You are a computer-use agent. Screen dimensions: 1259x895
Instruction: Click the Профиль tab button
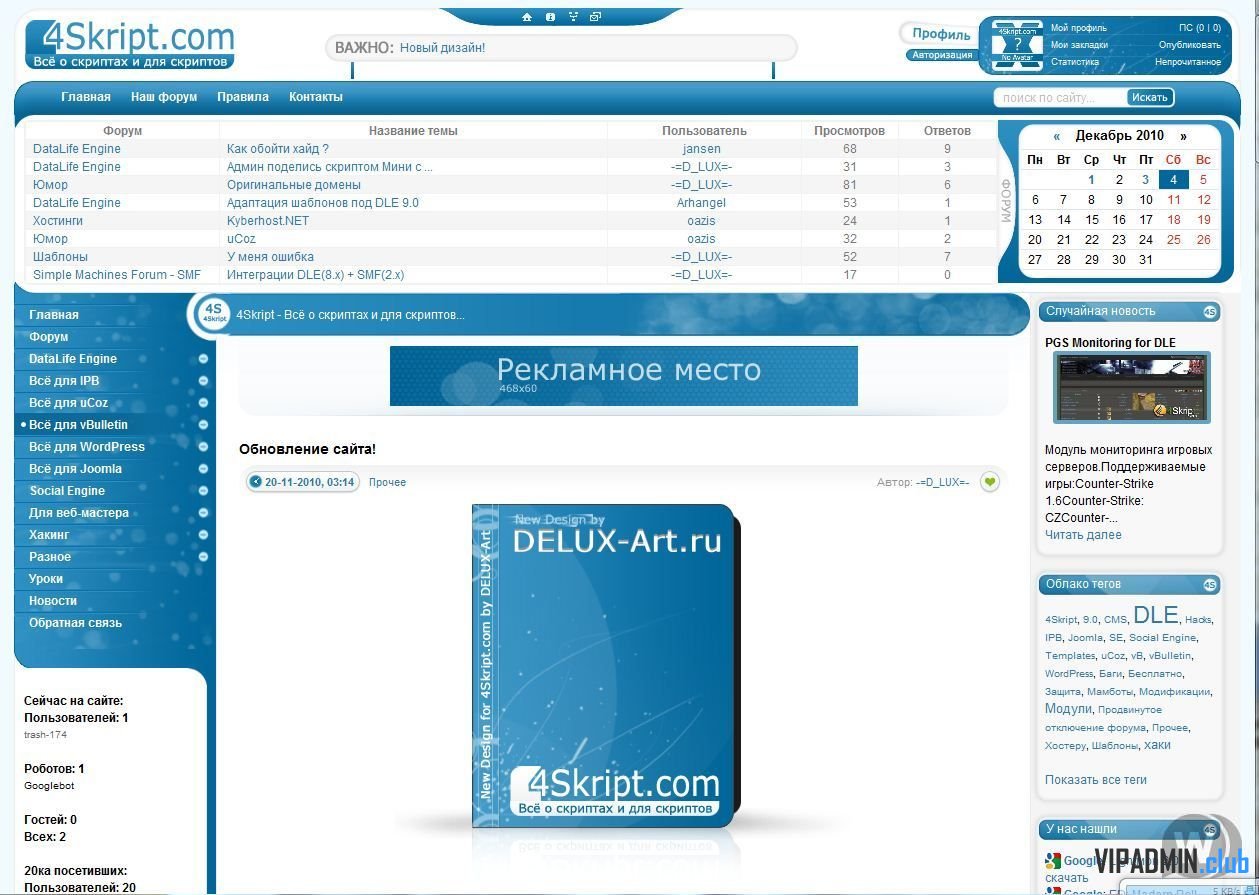[x=941, y=34]
